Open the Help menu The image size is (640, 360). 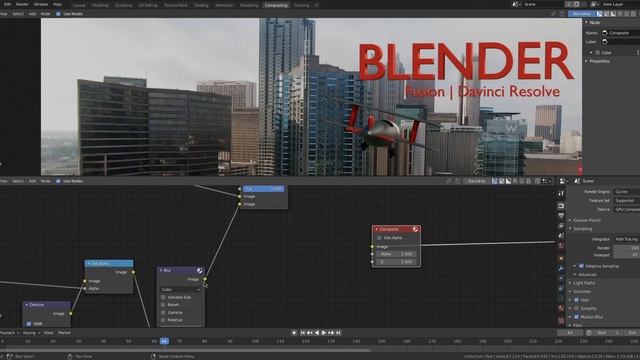(57, 4)
